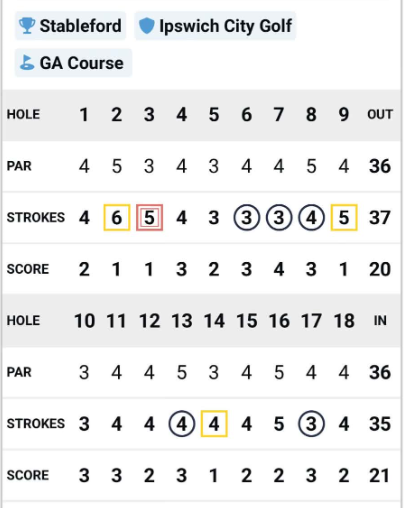
Task: Click the circled 3 strokes on hole 17
Action: [x=311, y=424]
